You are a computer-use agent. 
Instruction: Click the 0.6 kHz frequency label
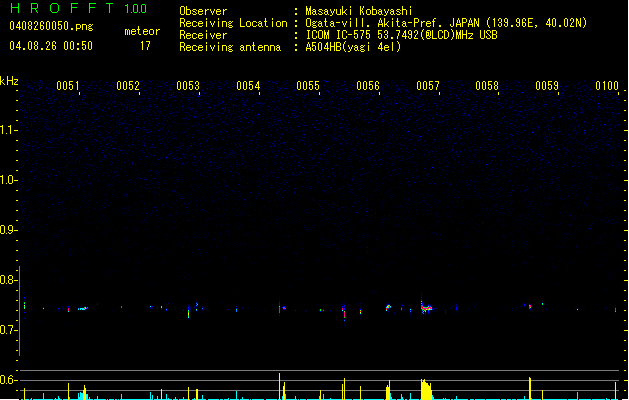9,380
